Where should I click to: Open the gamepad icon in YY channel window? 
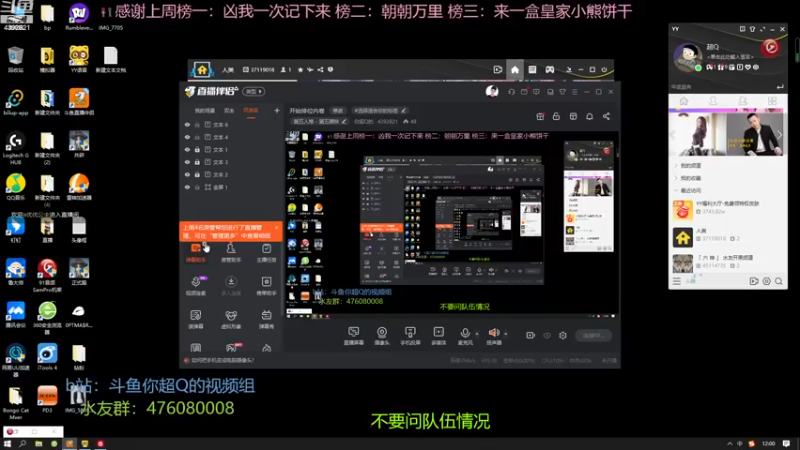[x=549, y=69]
